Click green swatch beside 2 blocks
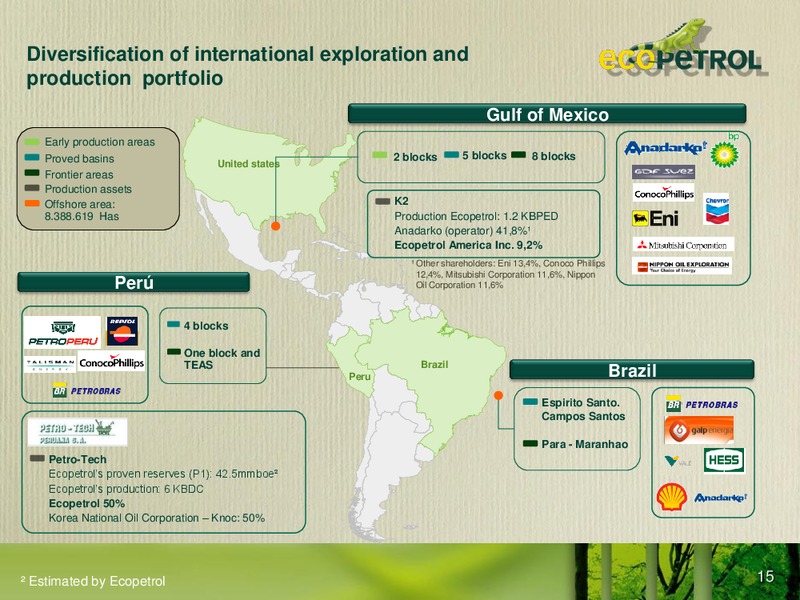This screenshot has width=800, height=600. coord(380,155)
